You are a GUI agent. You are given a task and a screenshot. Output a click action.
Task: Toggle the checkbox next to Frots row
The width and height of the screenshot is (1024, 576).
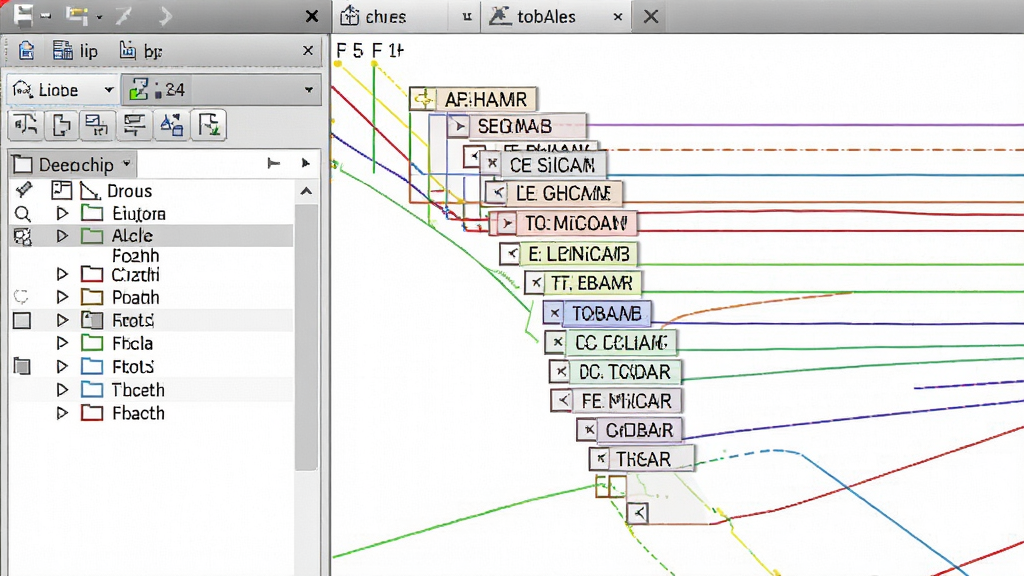(22, 320)
